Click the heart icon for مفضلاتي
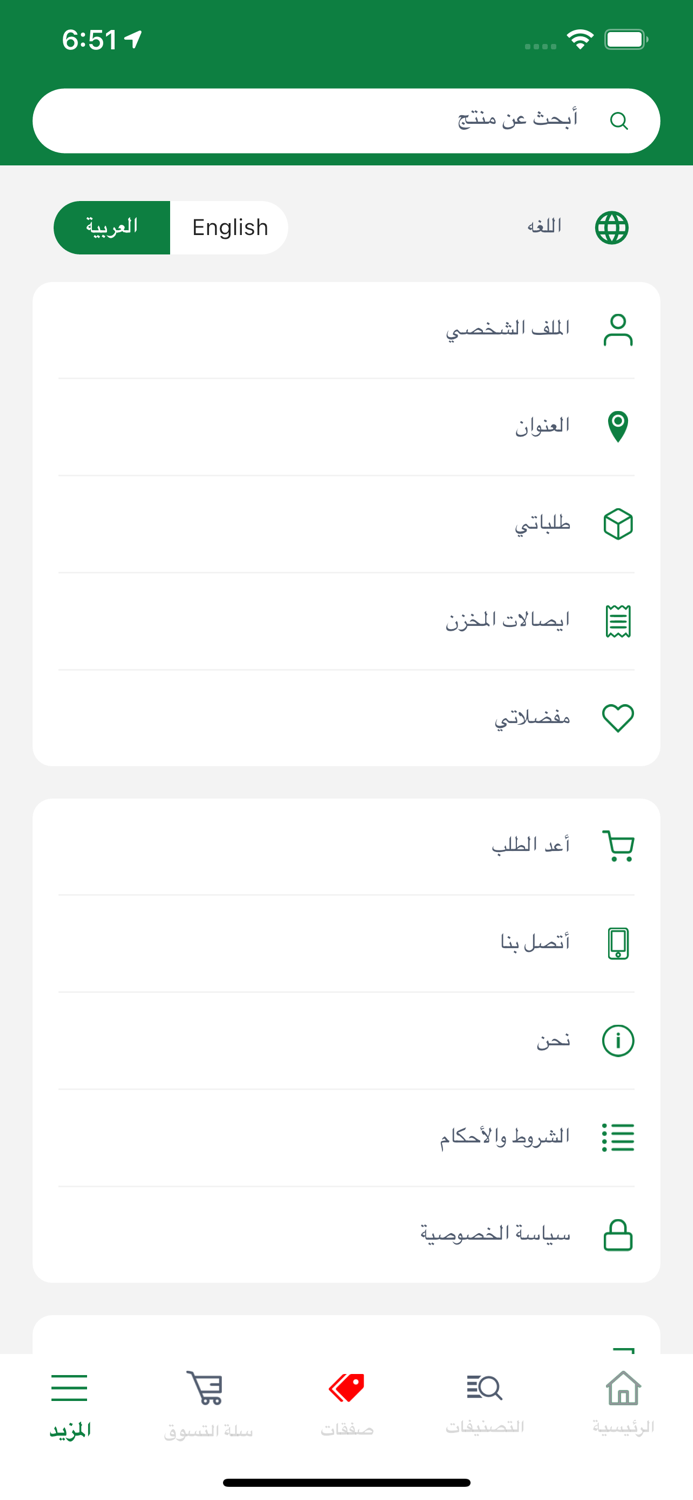This screenshot has height=1500, width=693. click(618, 717)
